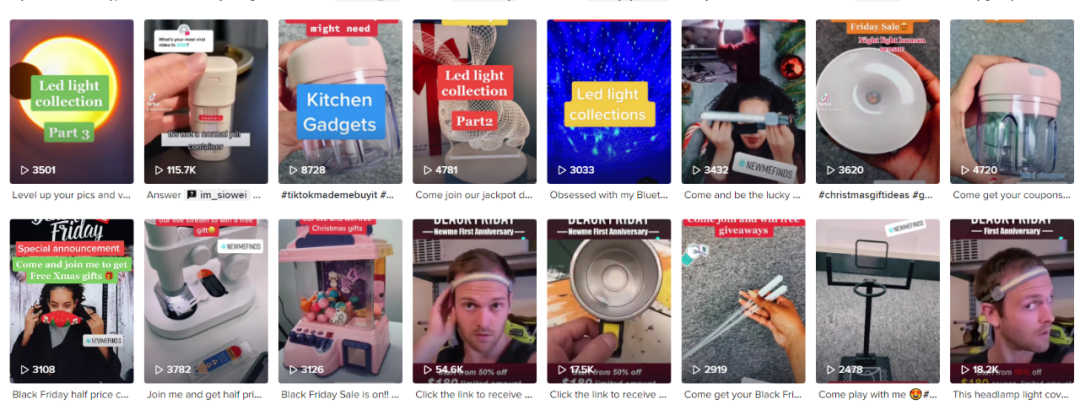Click the play icon next to 3432 views
This screenshot has height=410, width=1080.
696,170
